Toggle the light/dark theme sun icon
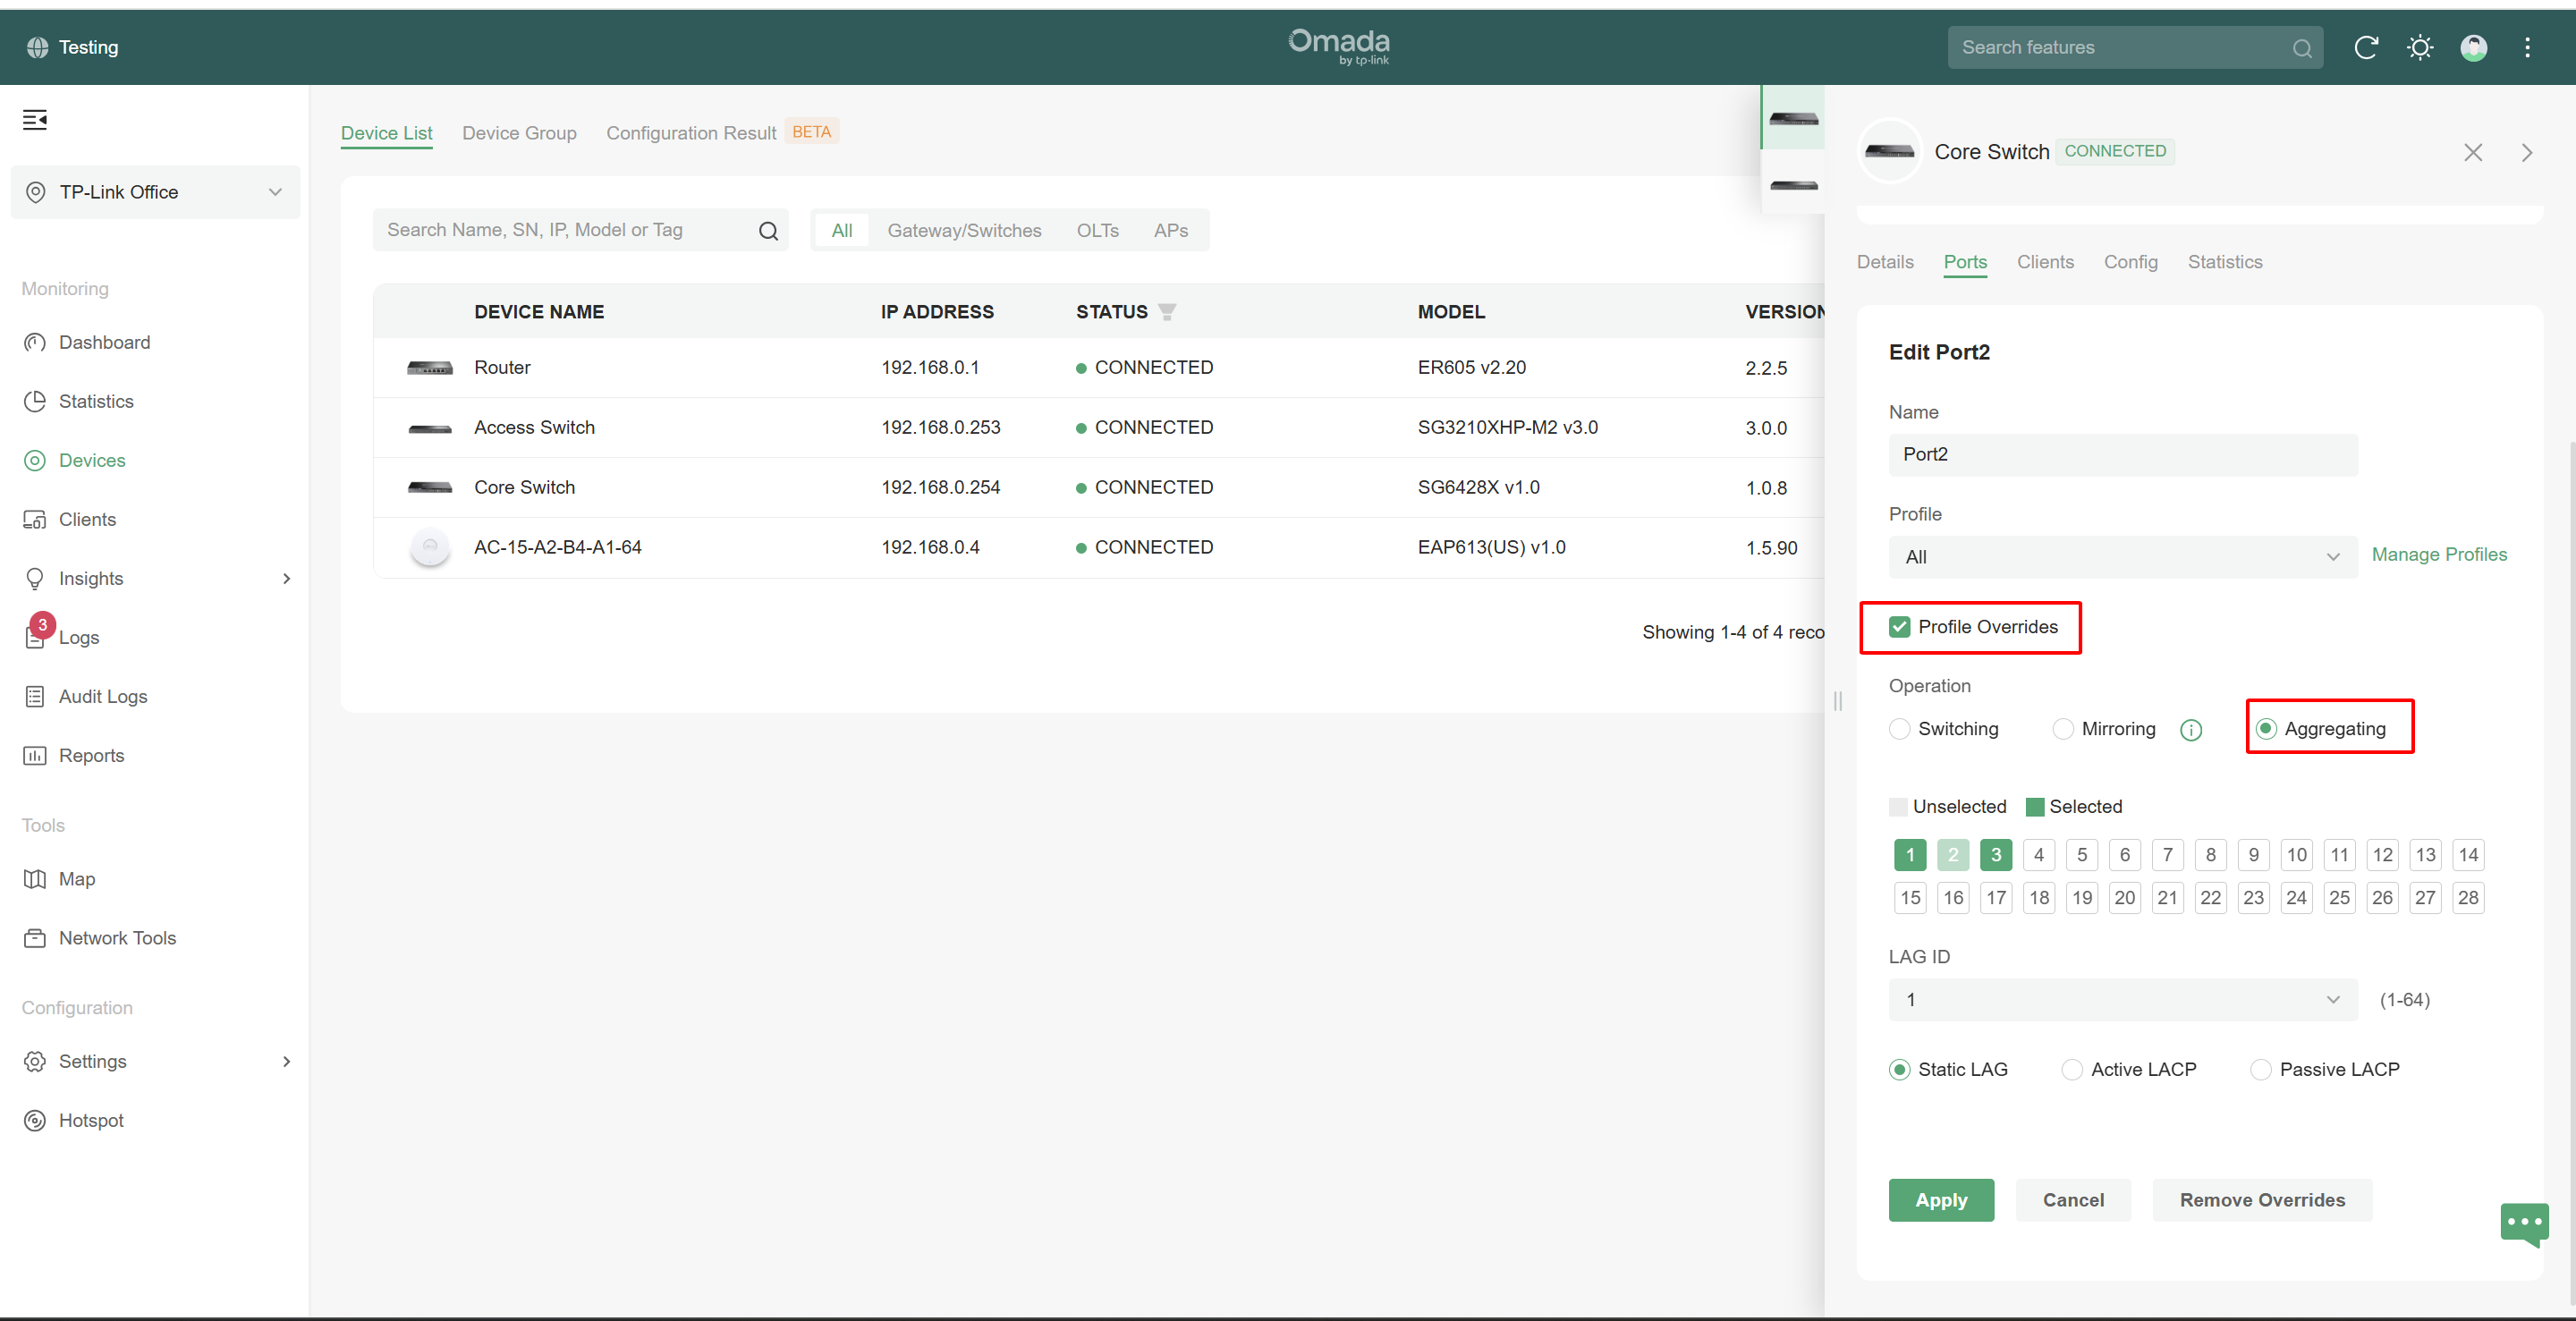 (2420, 47)
